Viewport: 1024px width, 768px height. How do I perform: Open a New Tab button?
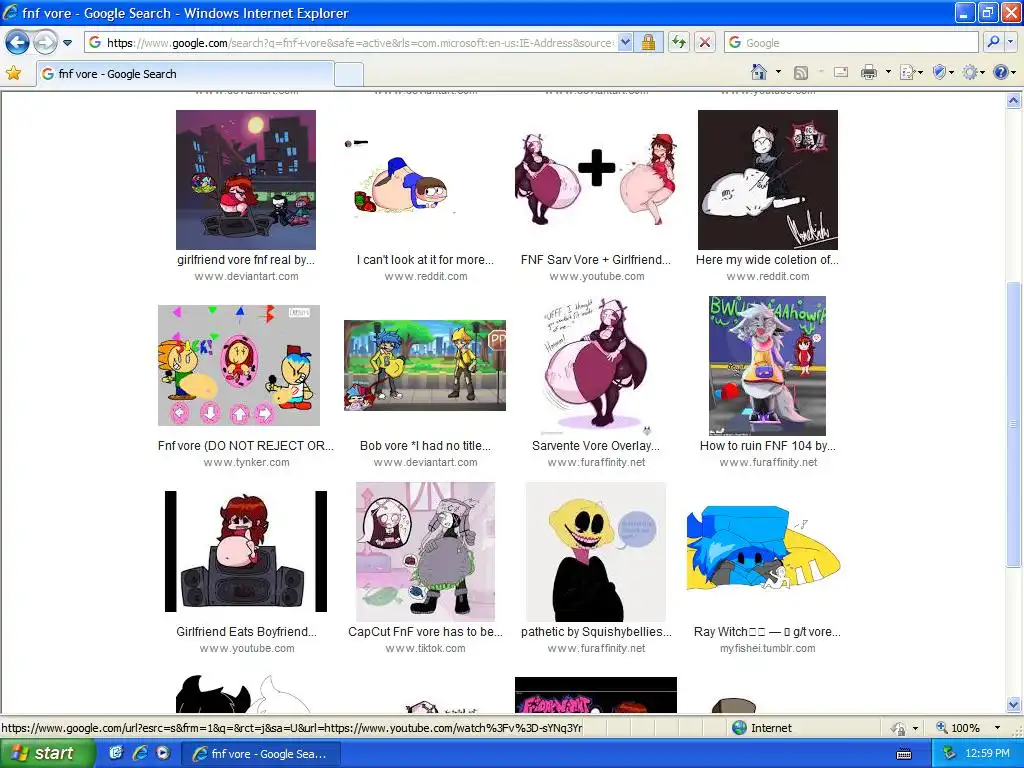[x=349, y=74]
